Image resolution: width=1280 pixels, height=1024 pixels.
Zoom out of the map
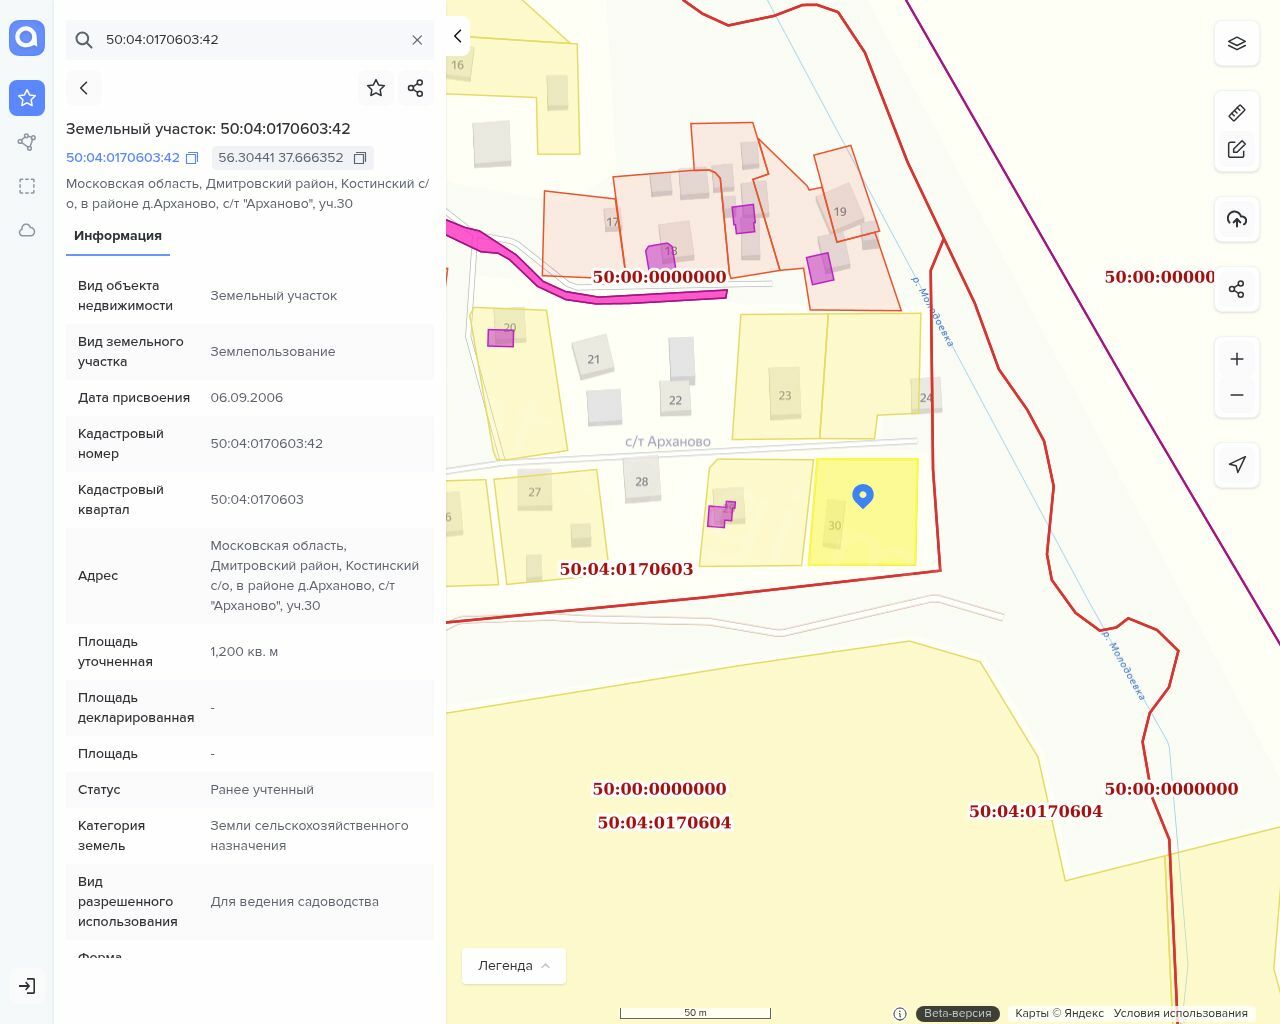click(1237, 395)
